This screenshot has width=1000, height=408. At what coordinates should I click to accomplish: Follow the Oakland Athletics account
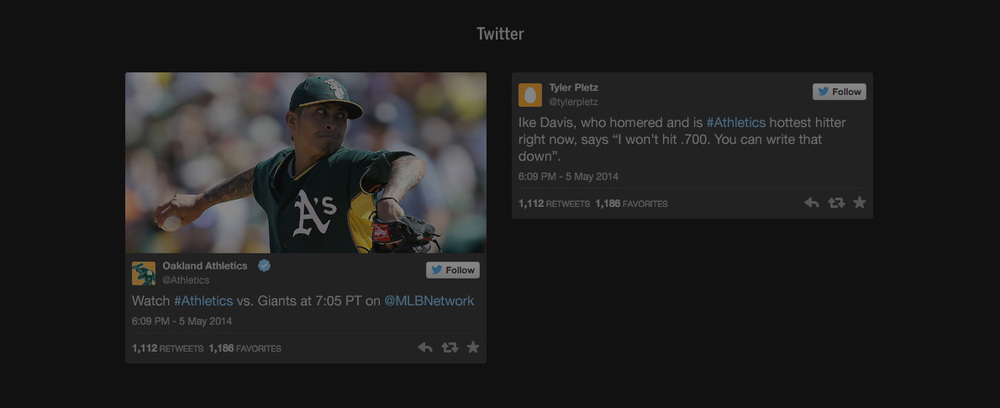coord(453,270)
